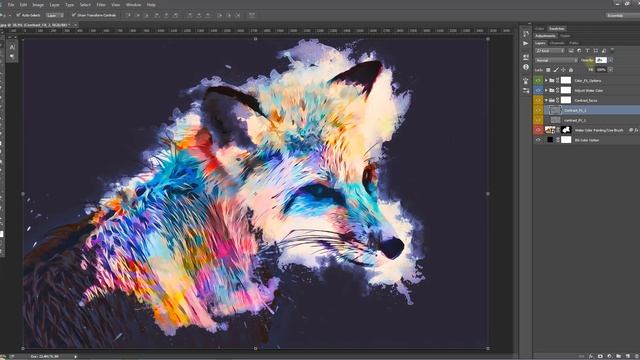This screenshot has width=640, height=360.
Task: Open the Opacity slider arrow
Action: (611, 60)
